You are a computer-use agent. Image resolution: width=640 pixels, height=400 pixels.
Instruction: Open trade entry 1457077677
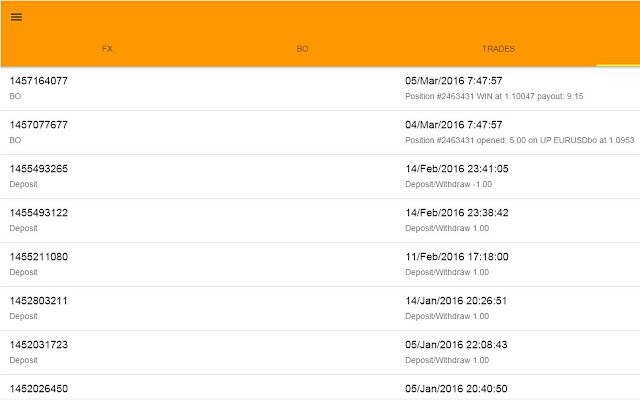pos(39,125)
